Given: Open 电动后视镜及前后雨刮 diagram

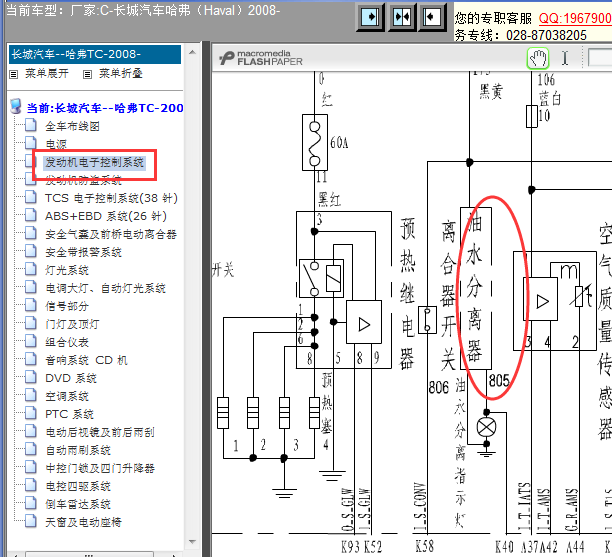Looking at the screenshot, I should 100,432.
